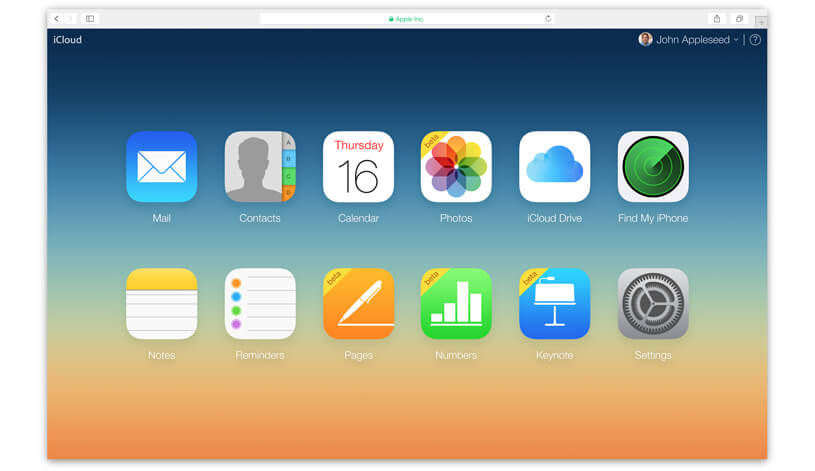The image size is (815, 471).
Task: Open the Mail app icon
Action: click(x=162, y=167)
